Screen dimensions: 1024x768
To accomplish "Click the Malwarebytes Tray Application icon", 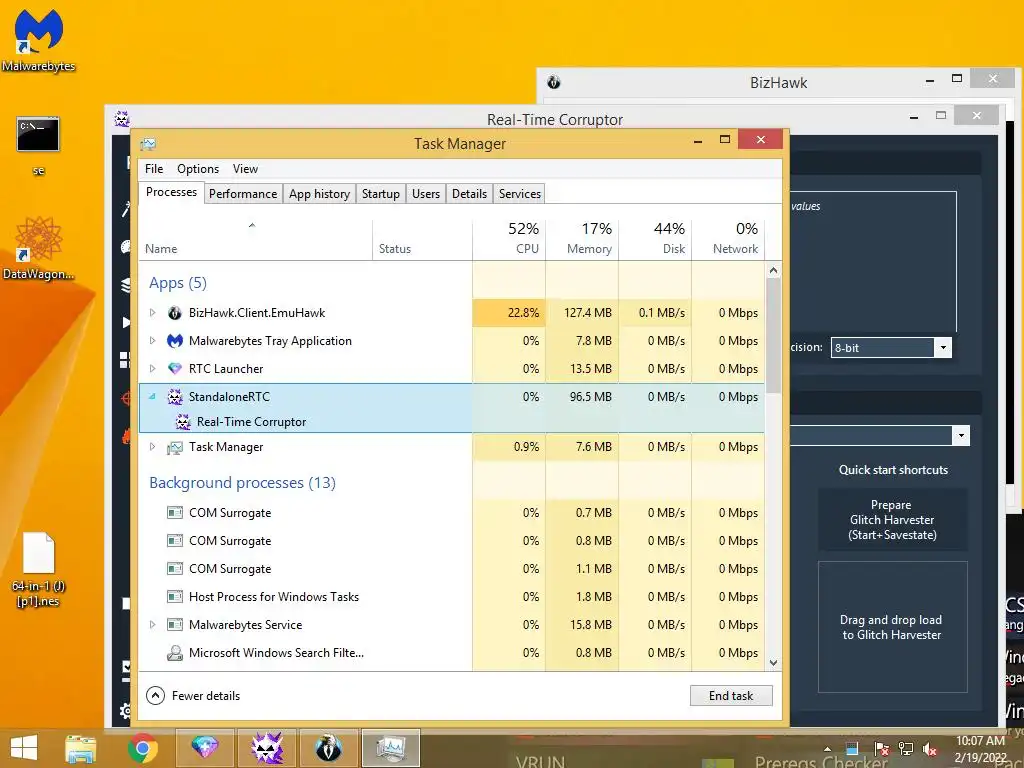I will pyautogui.click(x=174, y=341).
